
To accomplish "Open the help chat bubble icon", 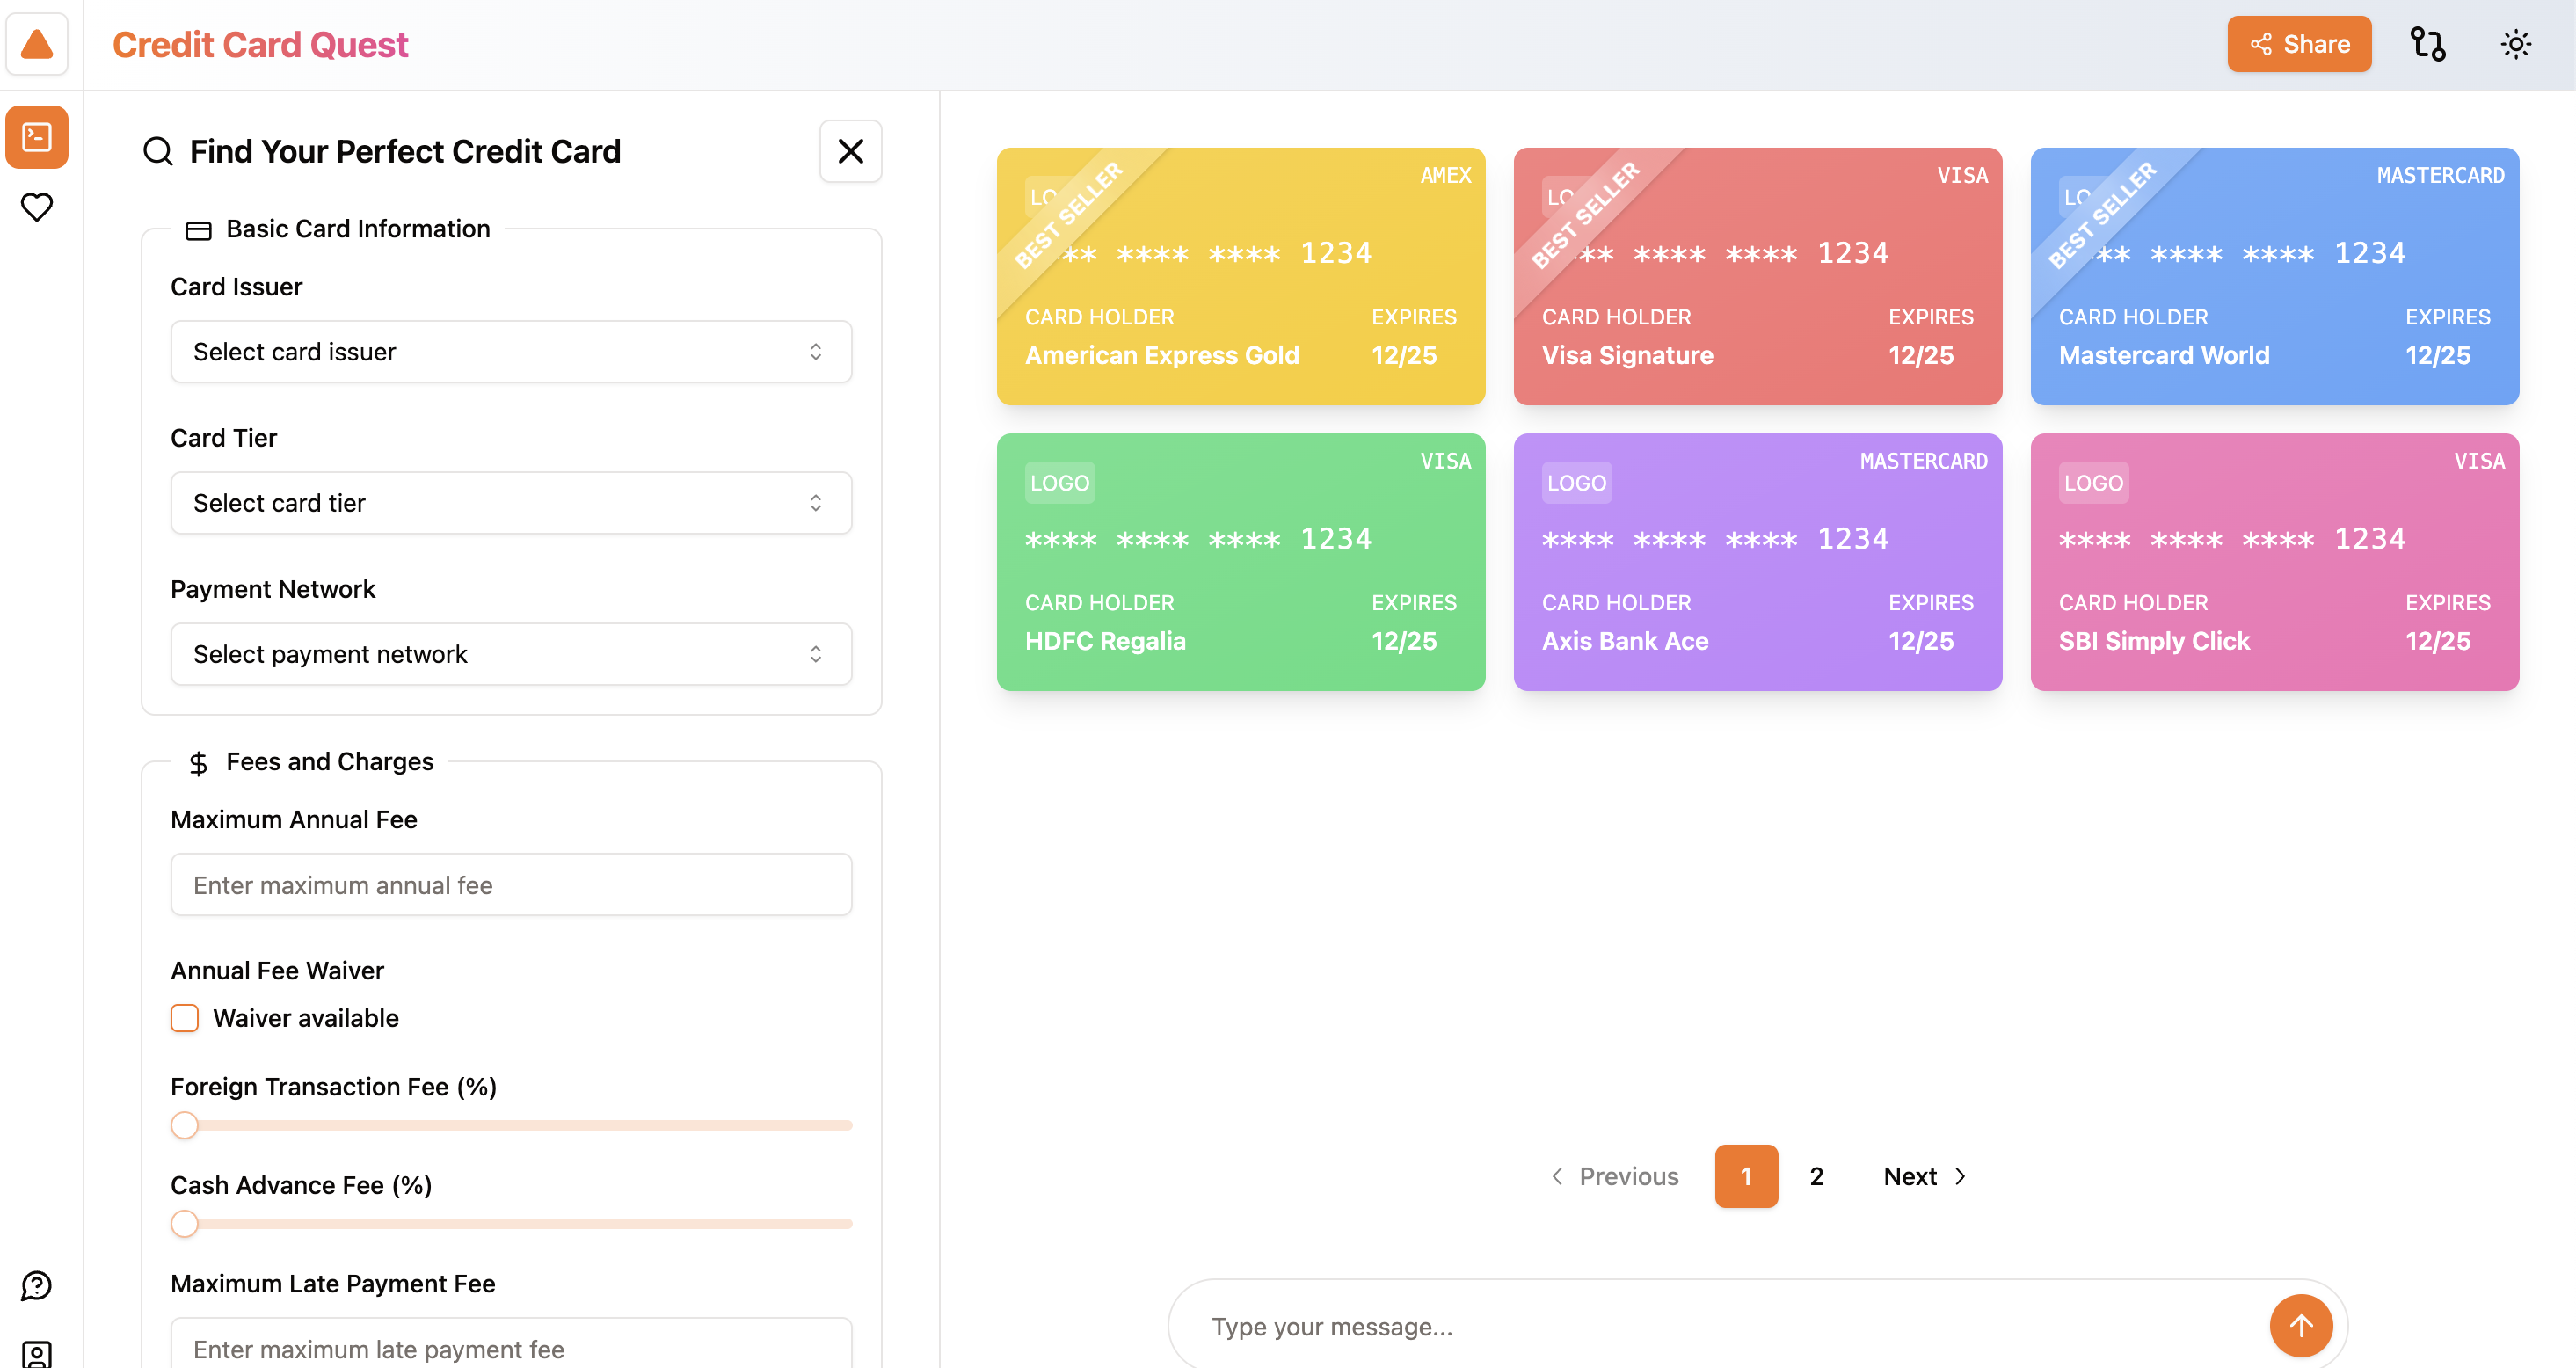I will (x=37, y=1285).
